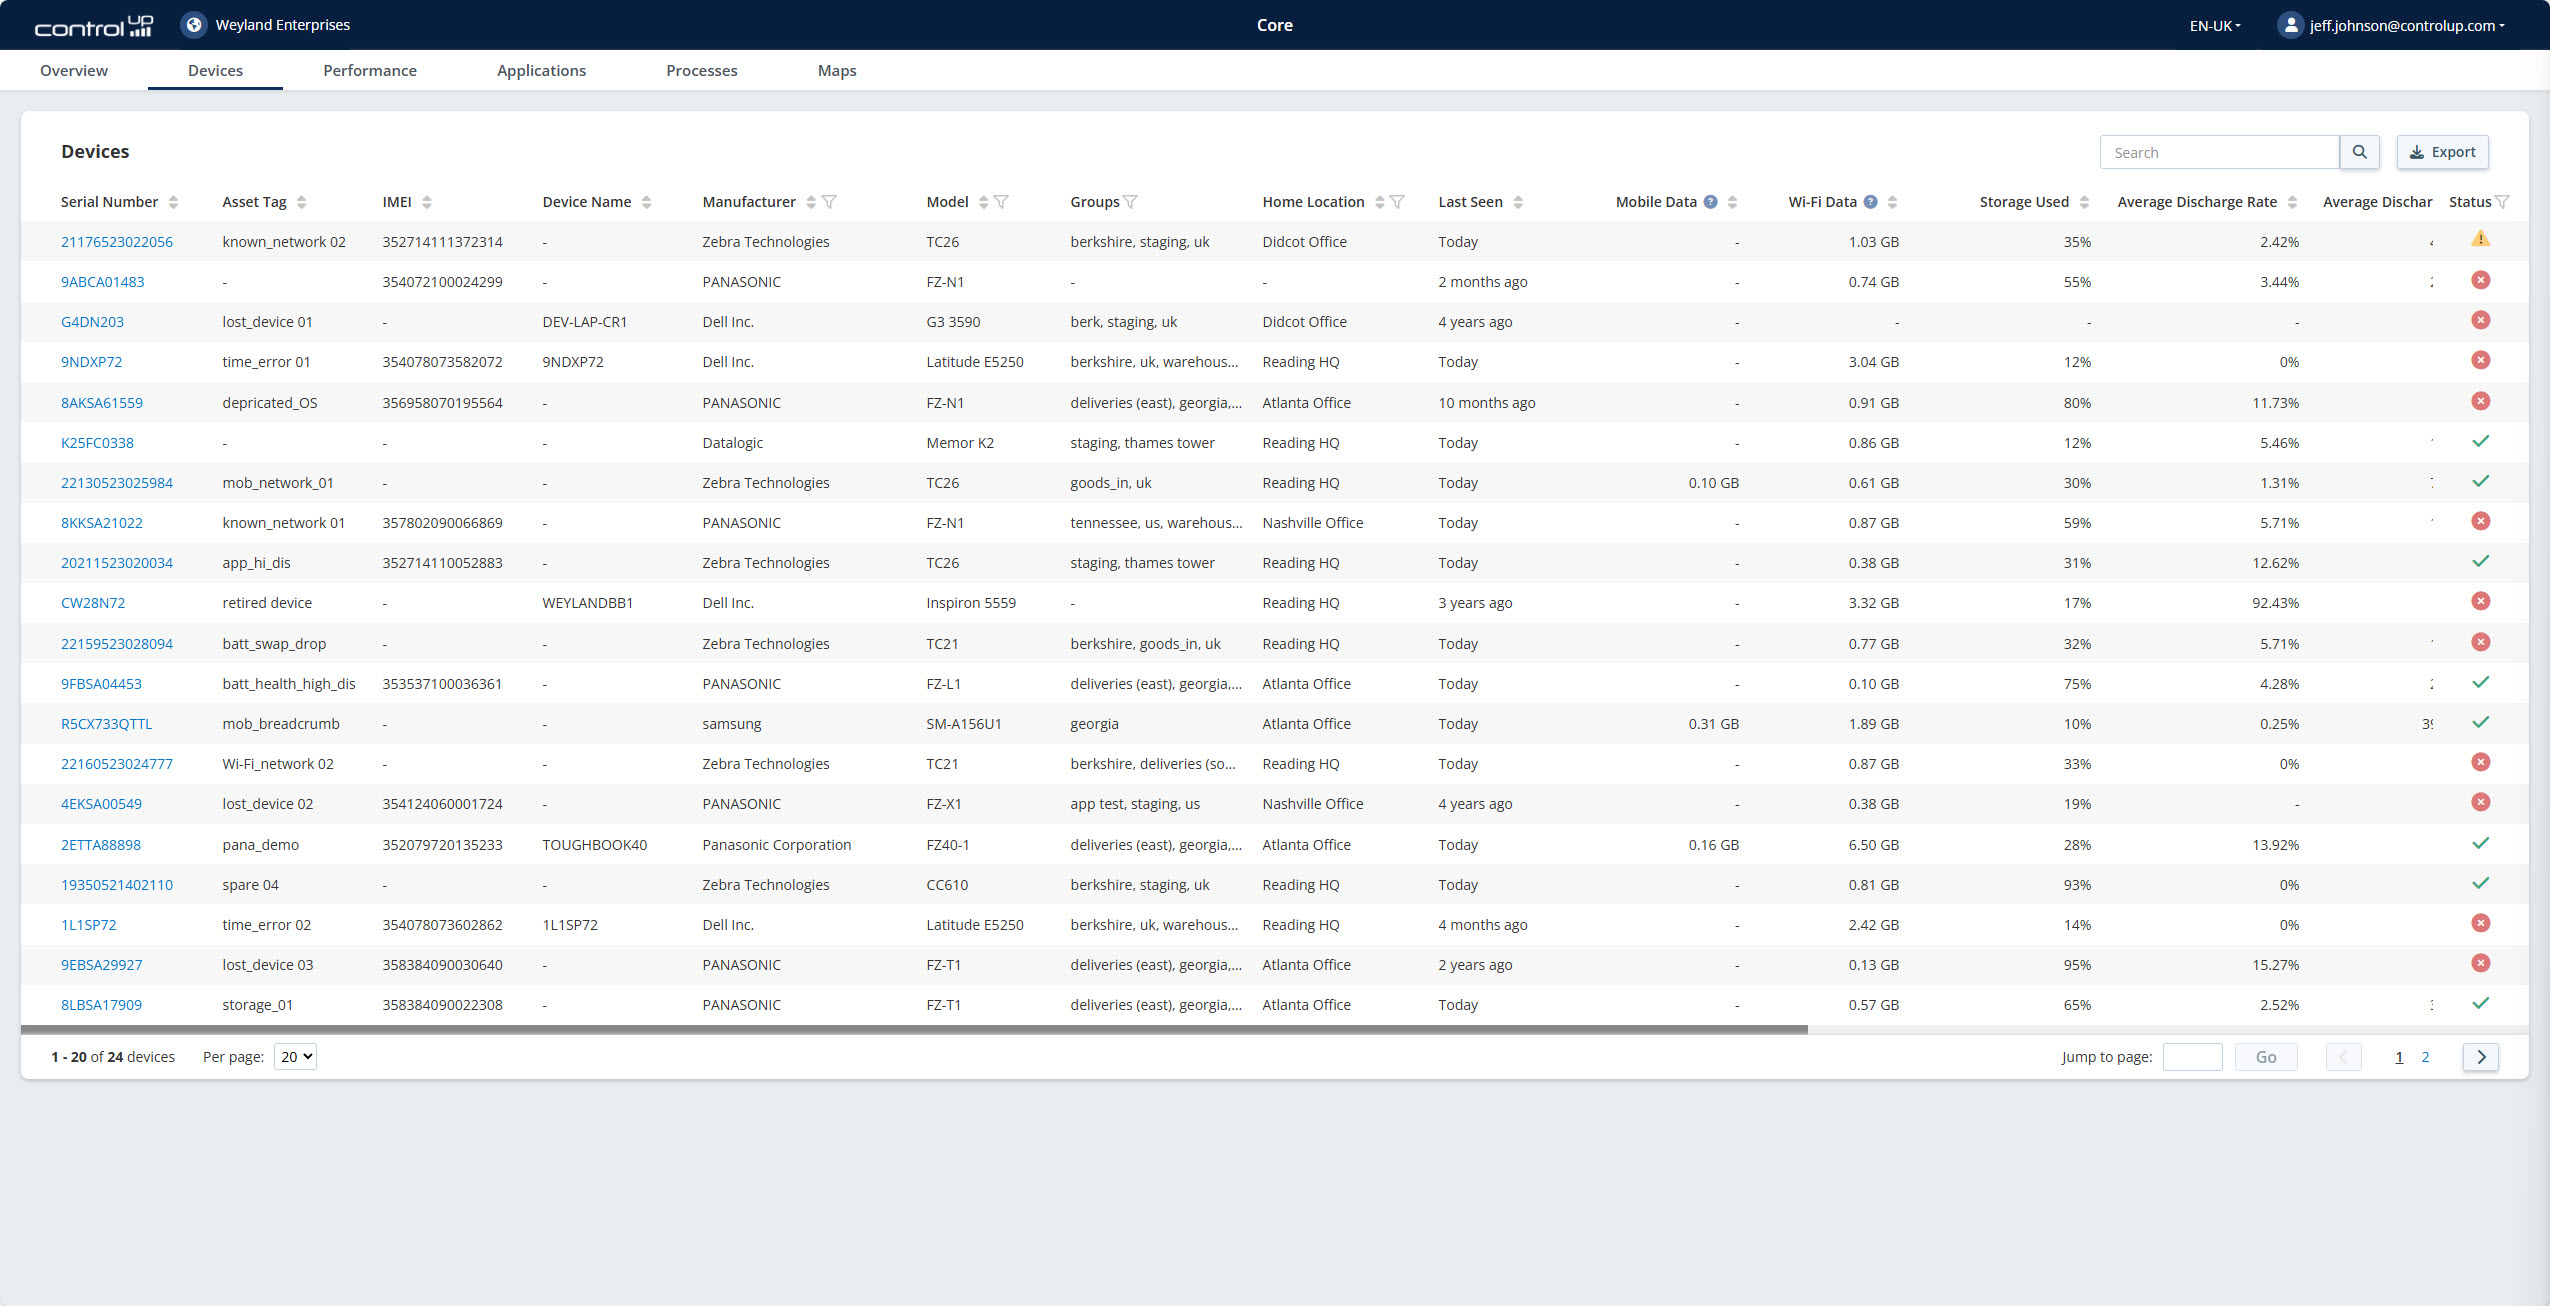This screenshot has height=1306, width=2550.
Task: Expand the EN-UK language dropdown
Action: [x=2214, y=26]
